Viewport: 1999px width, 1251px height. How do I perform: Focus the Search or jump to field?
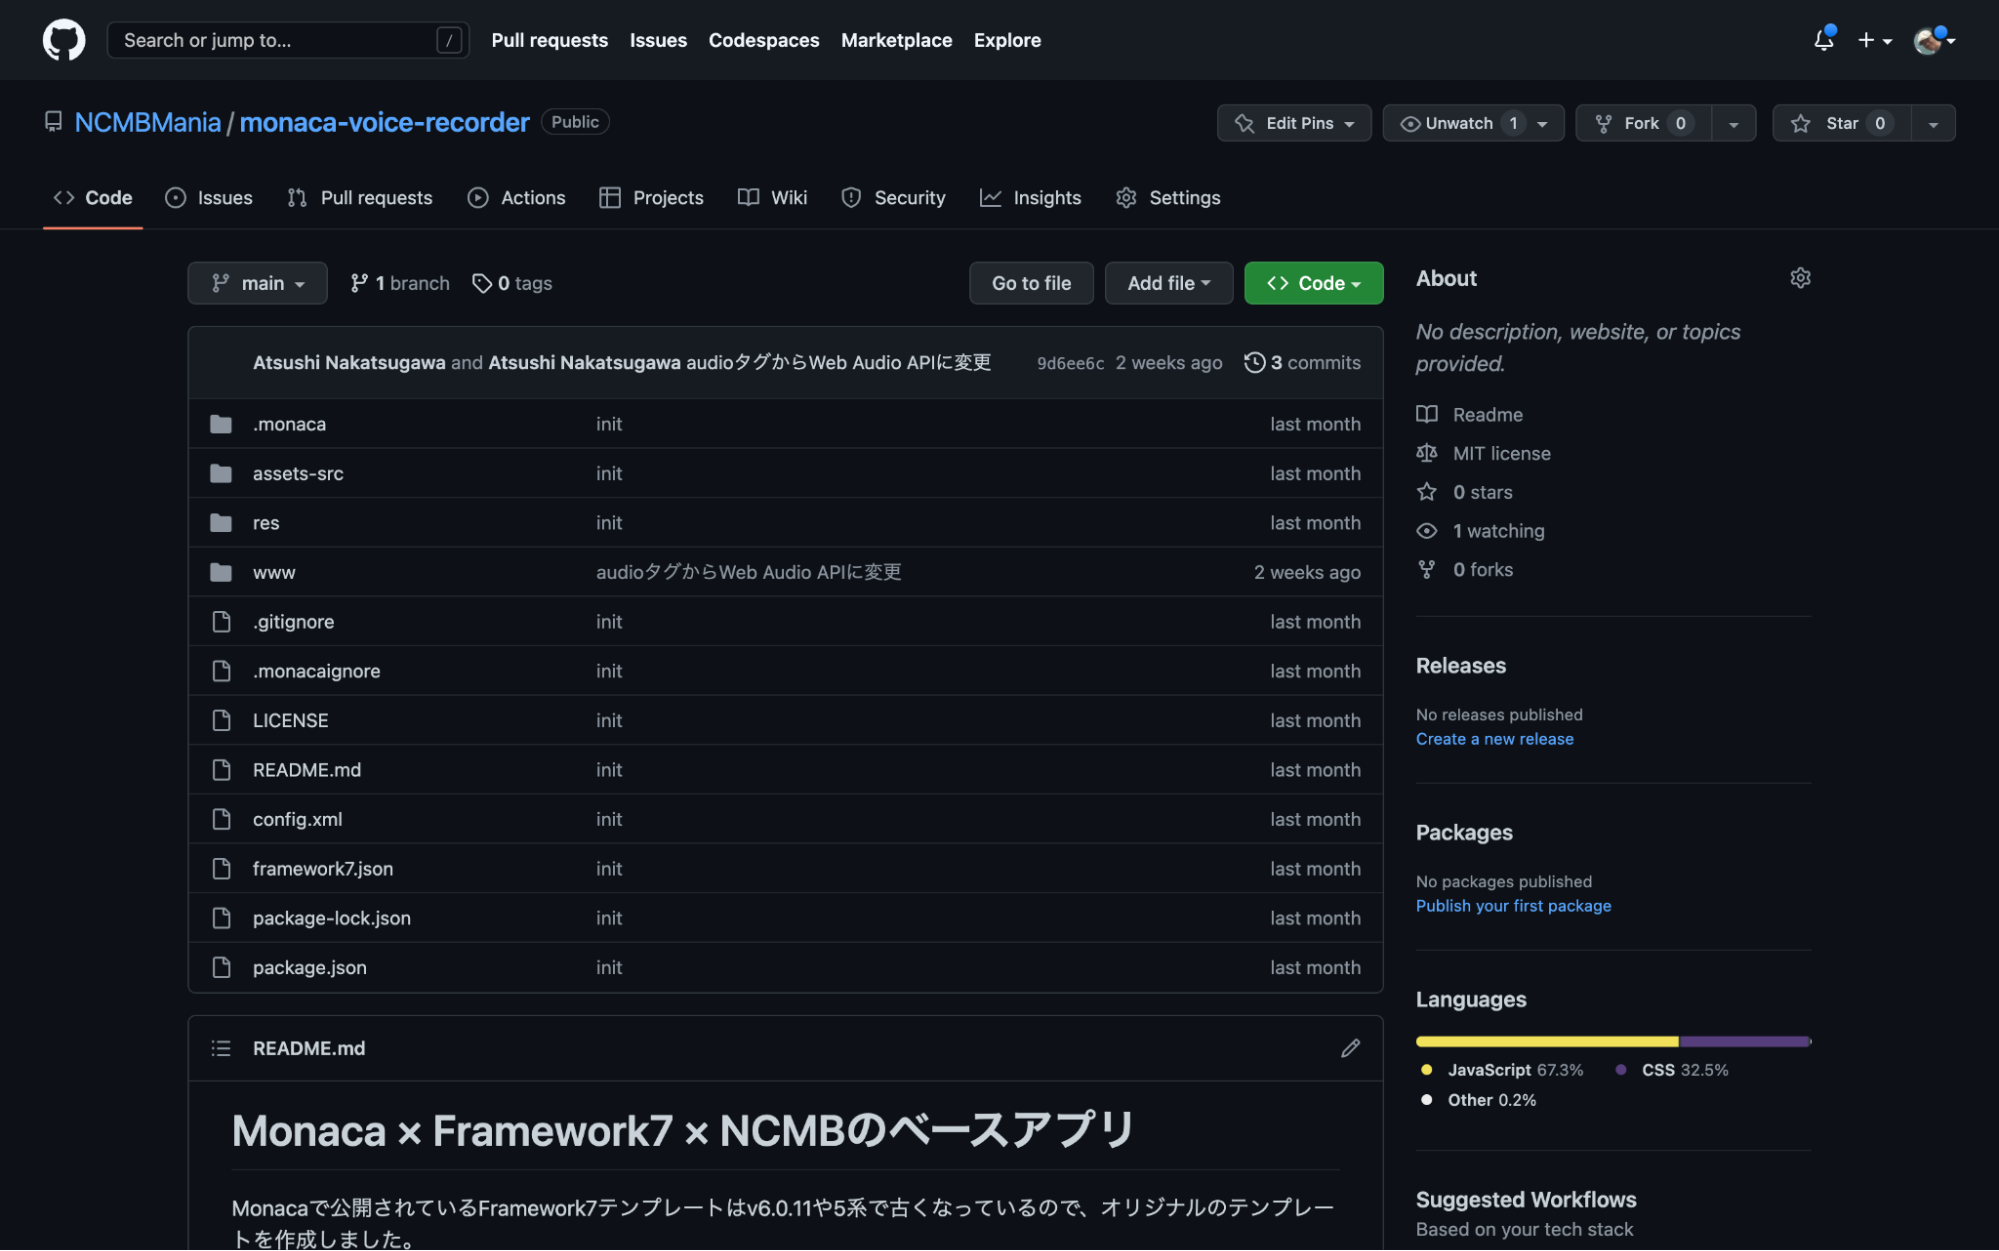tap(288, 40)
